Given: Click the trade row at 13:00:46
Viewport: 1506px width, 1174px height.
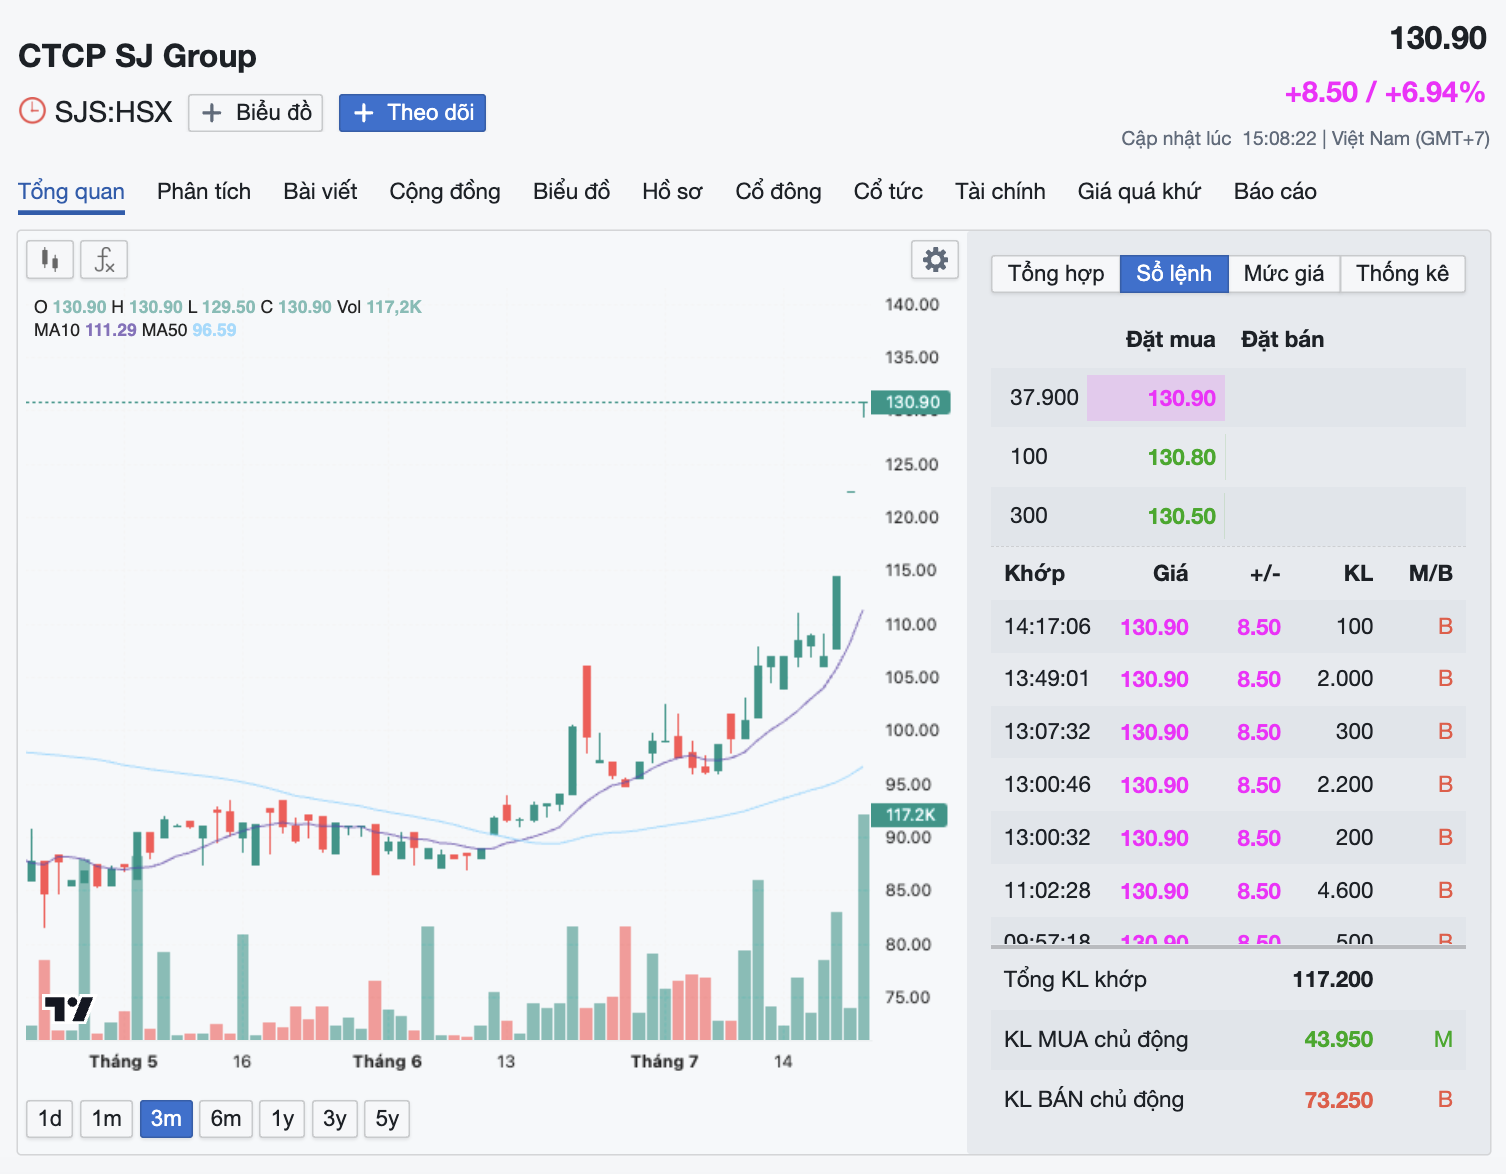Looking at the screenshot, I should (x=1228, y=785).
